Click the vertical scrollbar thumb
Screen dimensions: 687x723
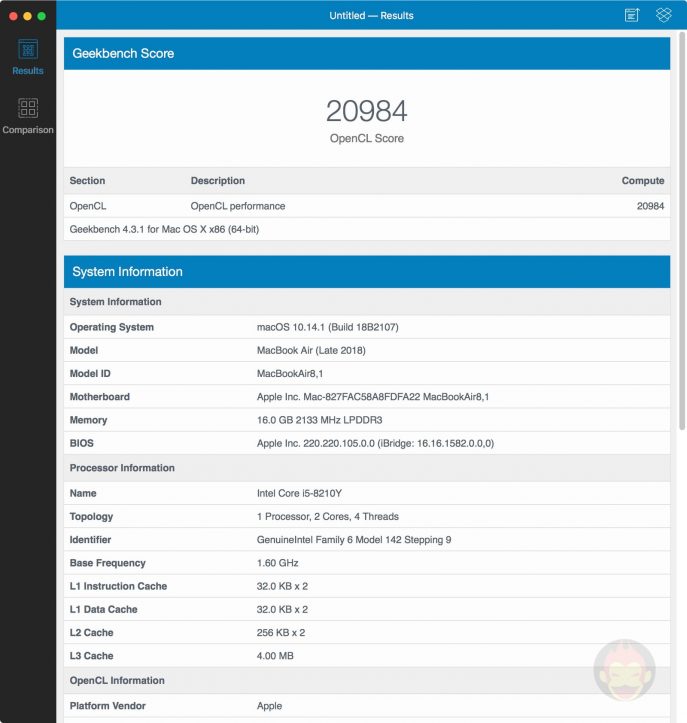[682, 230]
